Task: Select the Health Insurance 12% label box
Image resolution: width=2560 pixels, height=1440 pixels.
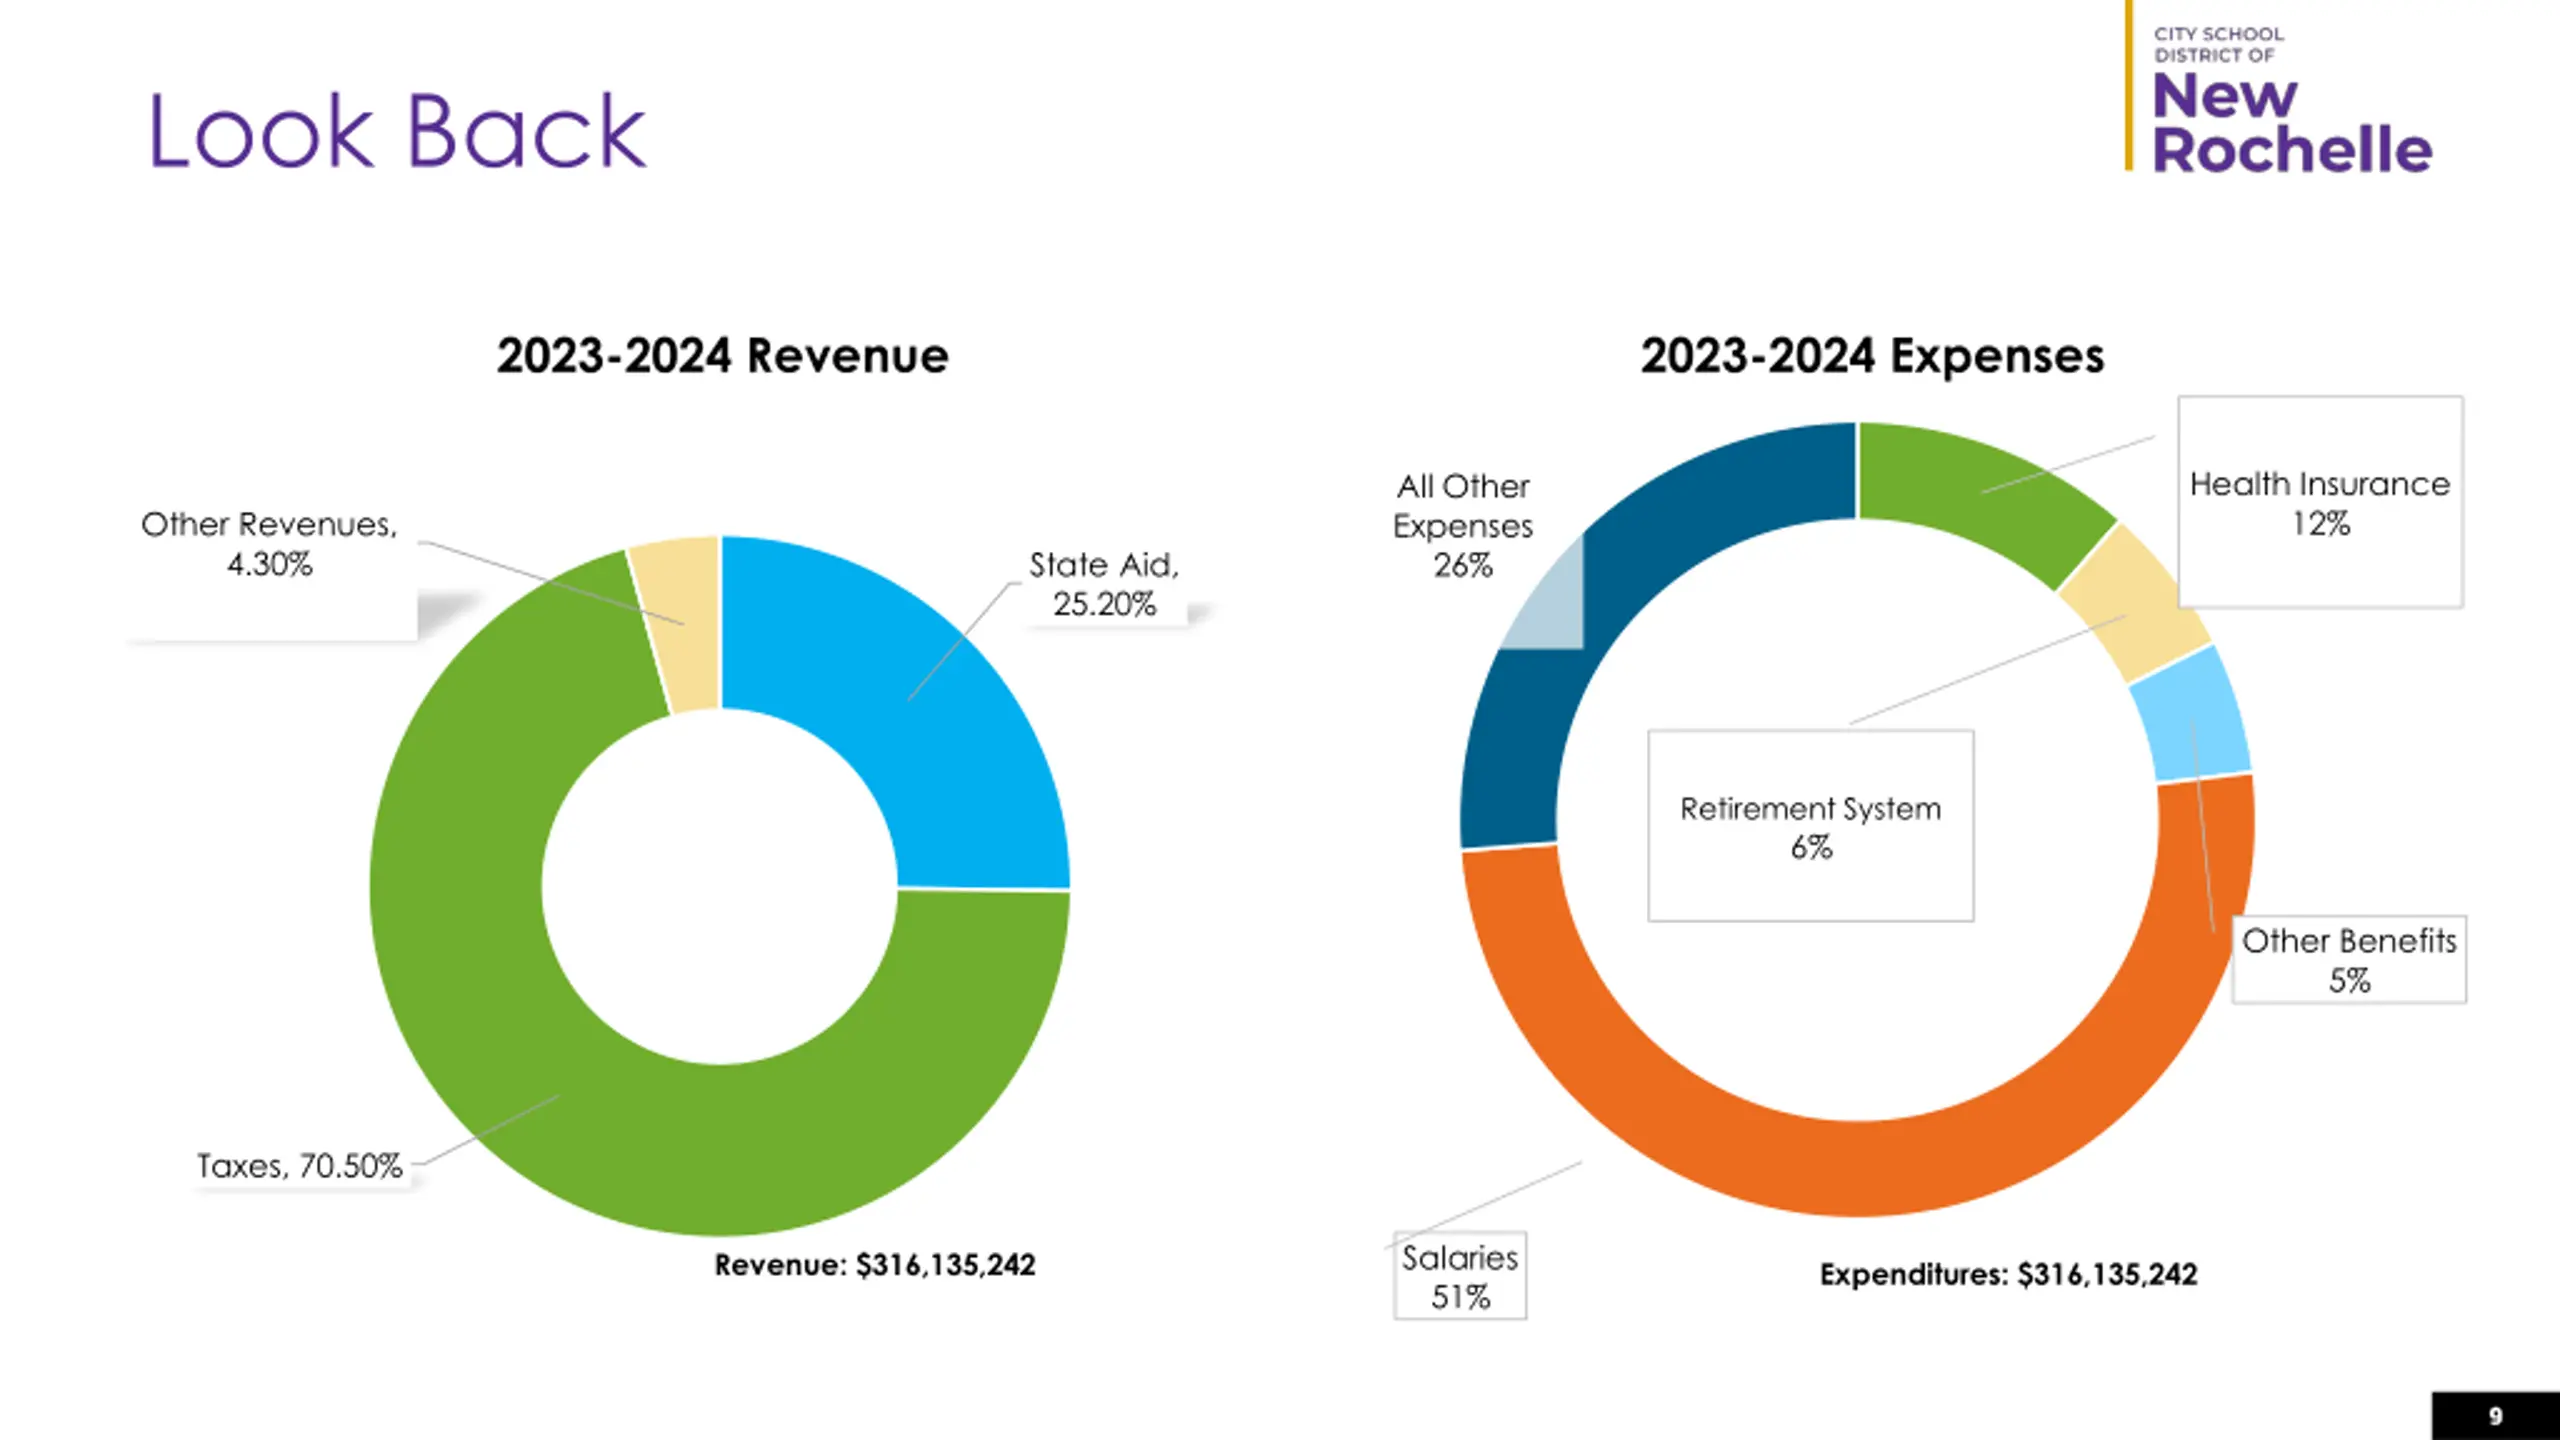Action: [x=2320, y=502]
